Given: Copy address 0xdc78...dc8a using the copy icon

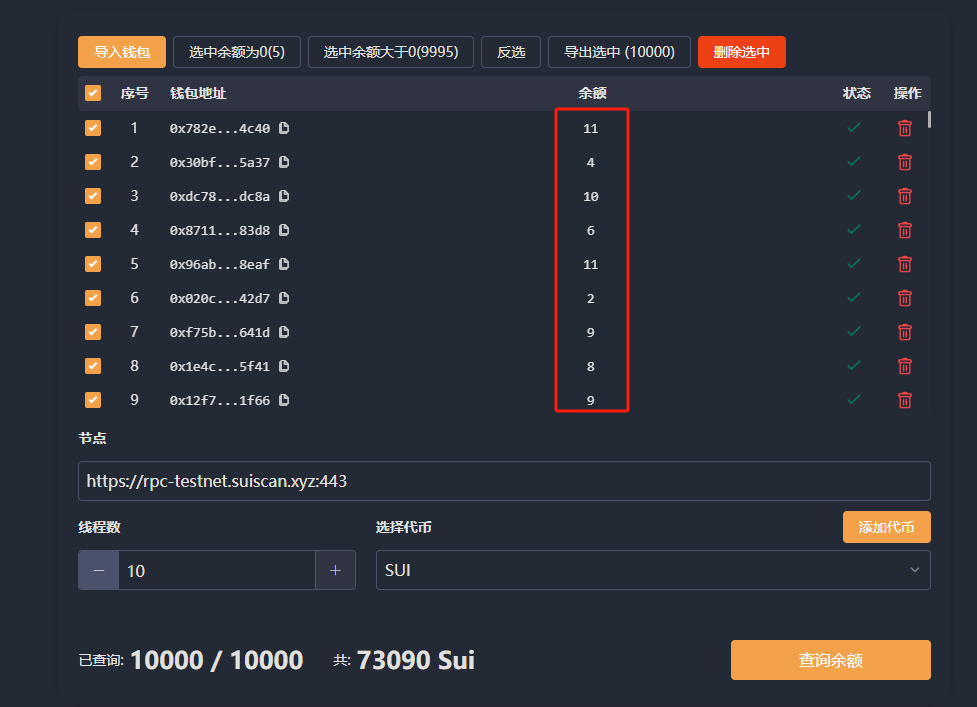Looking at the screenshot, I should 284,196.
